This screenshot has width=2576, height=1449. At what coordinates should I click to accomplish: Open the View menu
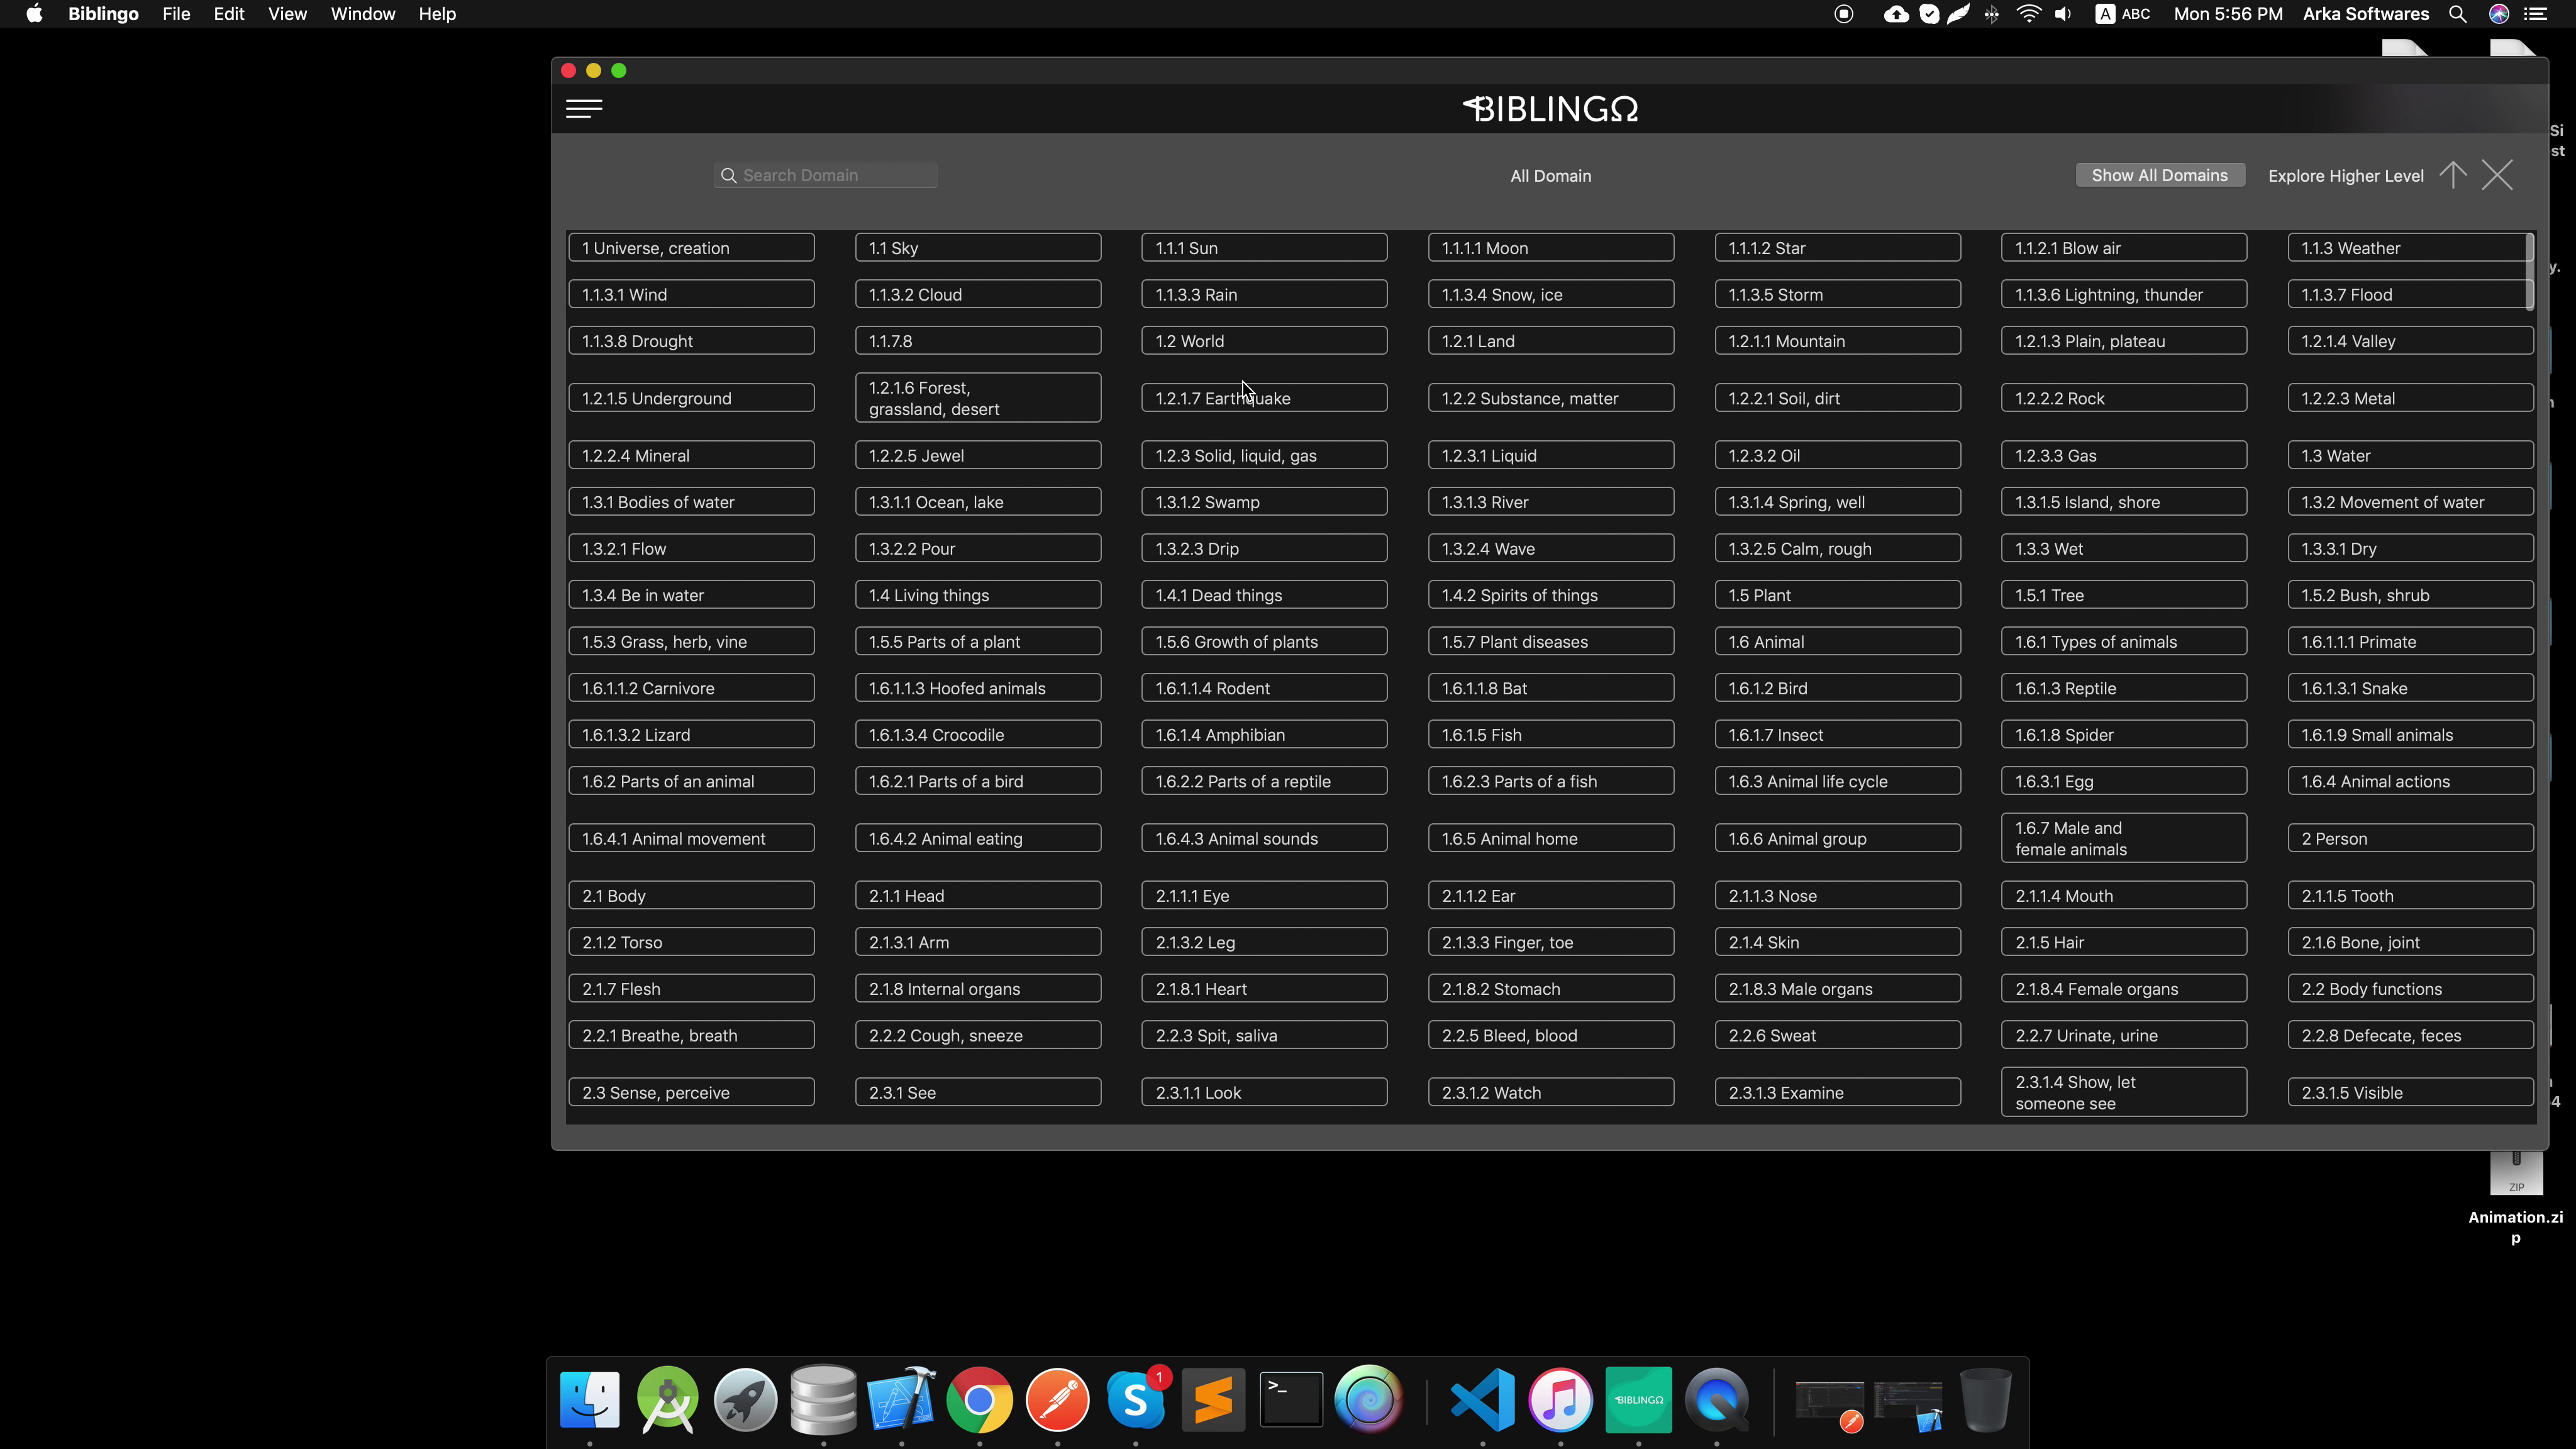pyautogui.click(x=287, y=14)
